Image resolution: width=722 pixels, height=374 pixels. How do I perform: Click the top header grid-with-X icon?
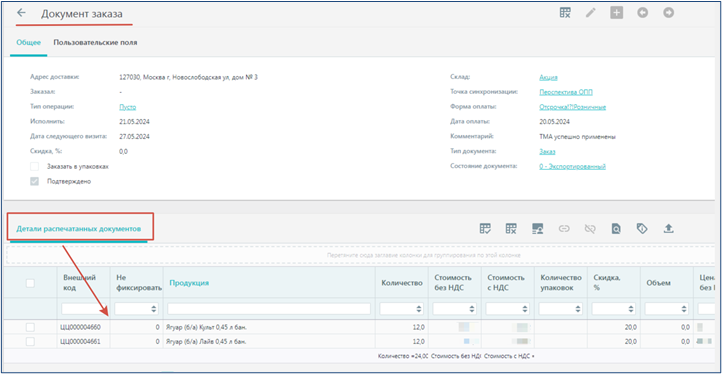[565, 13]
